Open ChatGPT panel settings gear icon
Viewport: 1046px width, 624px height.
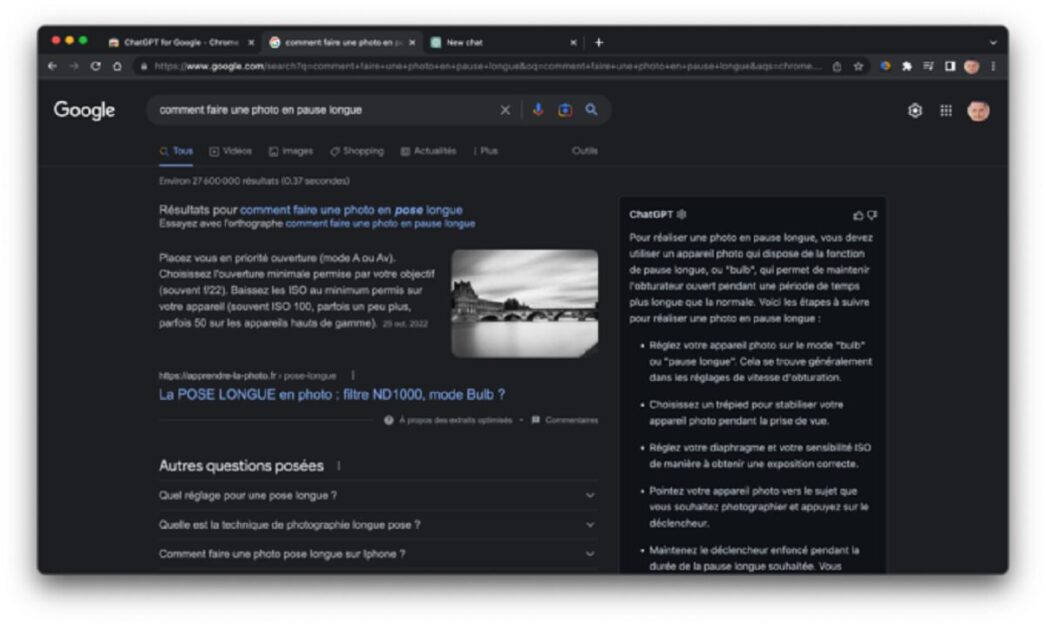tap(682, 215)
